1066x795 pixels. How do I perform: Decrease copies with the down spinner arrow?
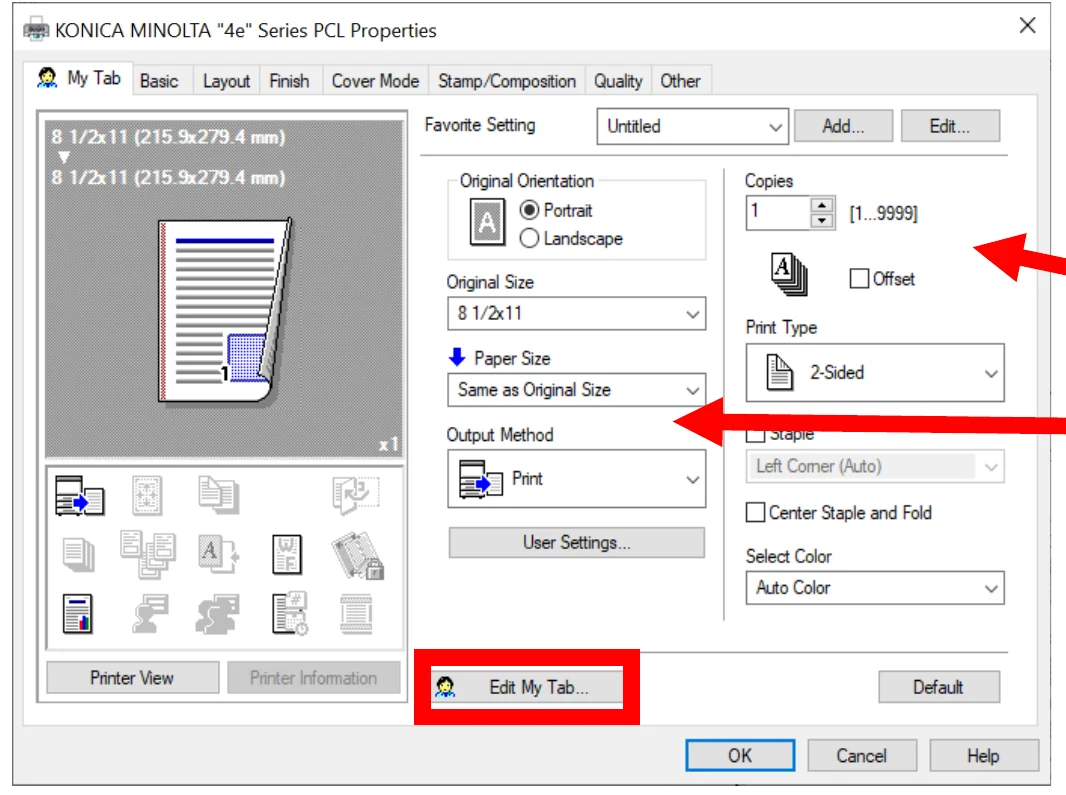[x=823, y=221]
